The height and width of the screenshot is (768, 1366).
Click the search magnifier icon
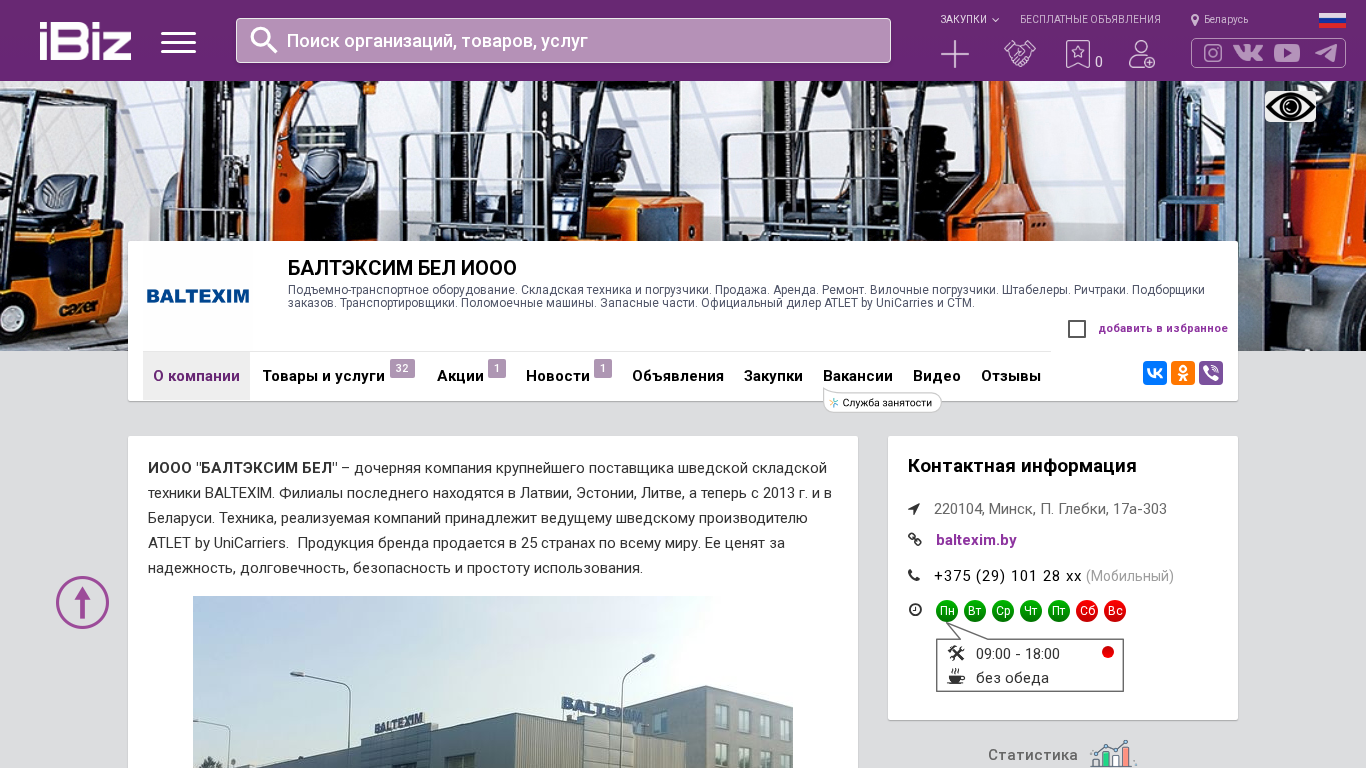coord(264,40)
